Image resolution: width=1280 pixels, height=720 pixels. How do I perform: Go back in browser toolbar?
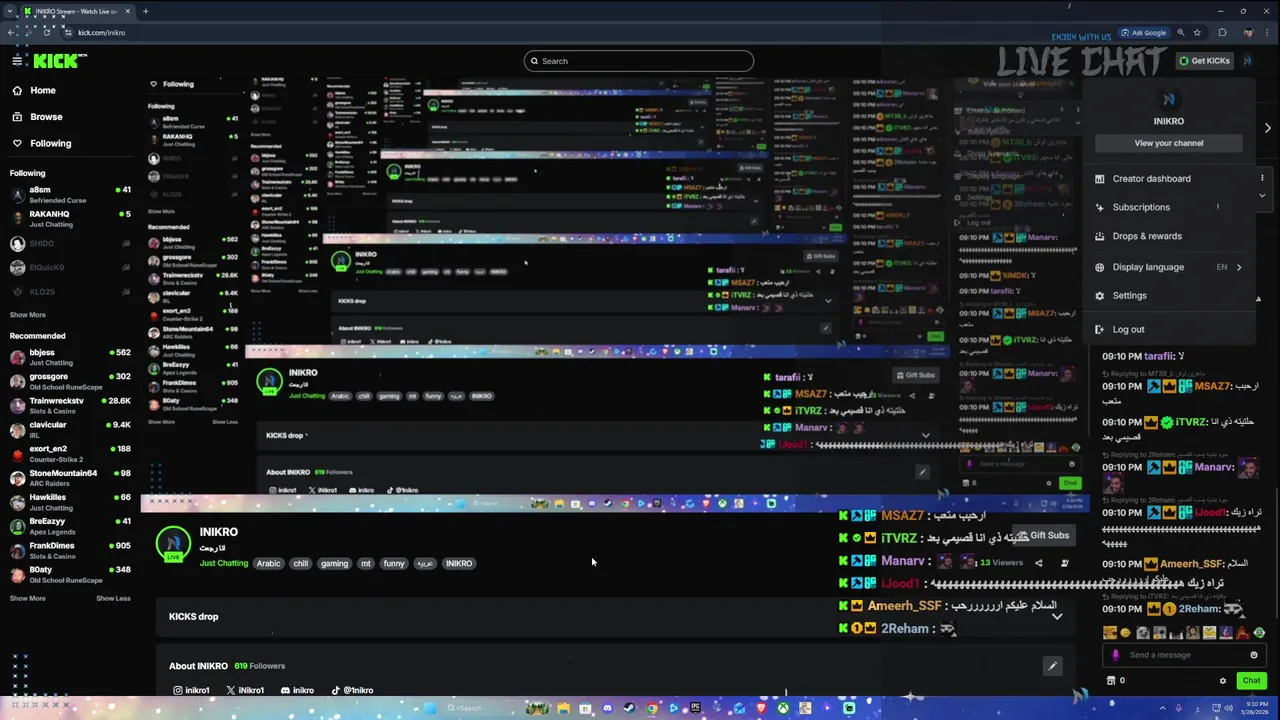click(11, 32)
